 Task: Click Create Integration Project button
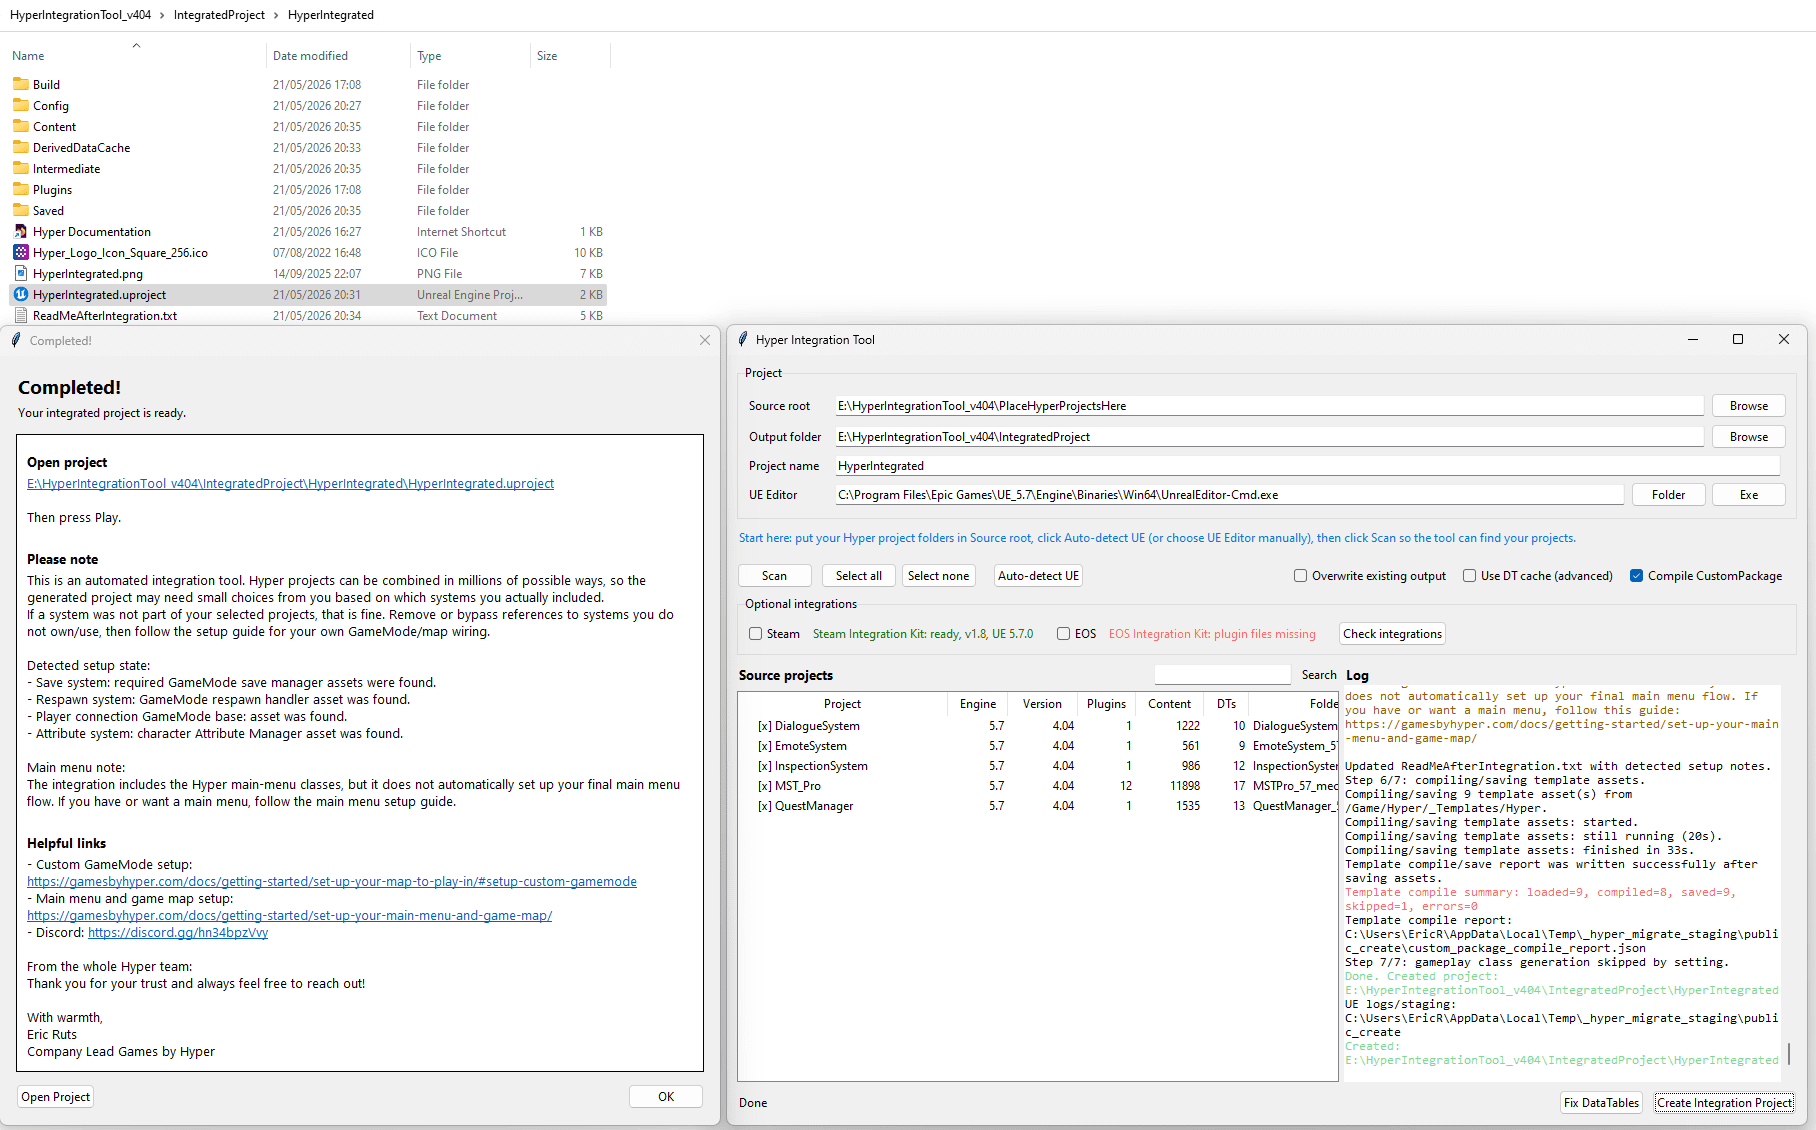tap(1724, 1103)
